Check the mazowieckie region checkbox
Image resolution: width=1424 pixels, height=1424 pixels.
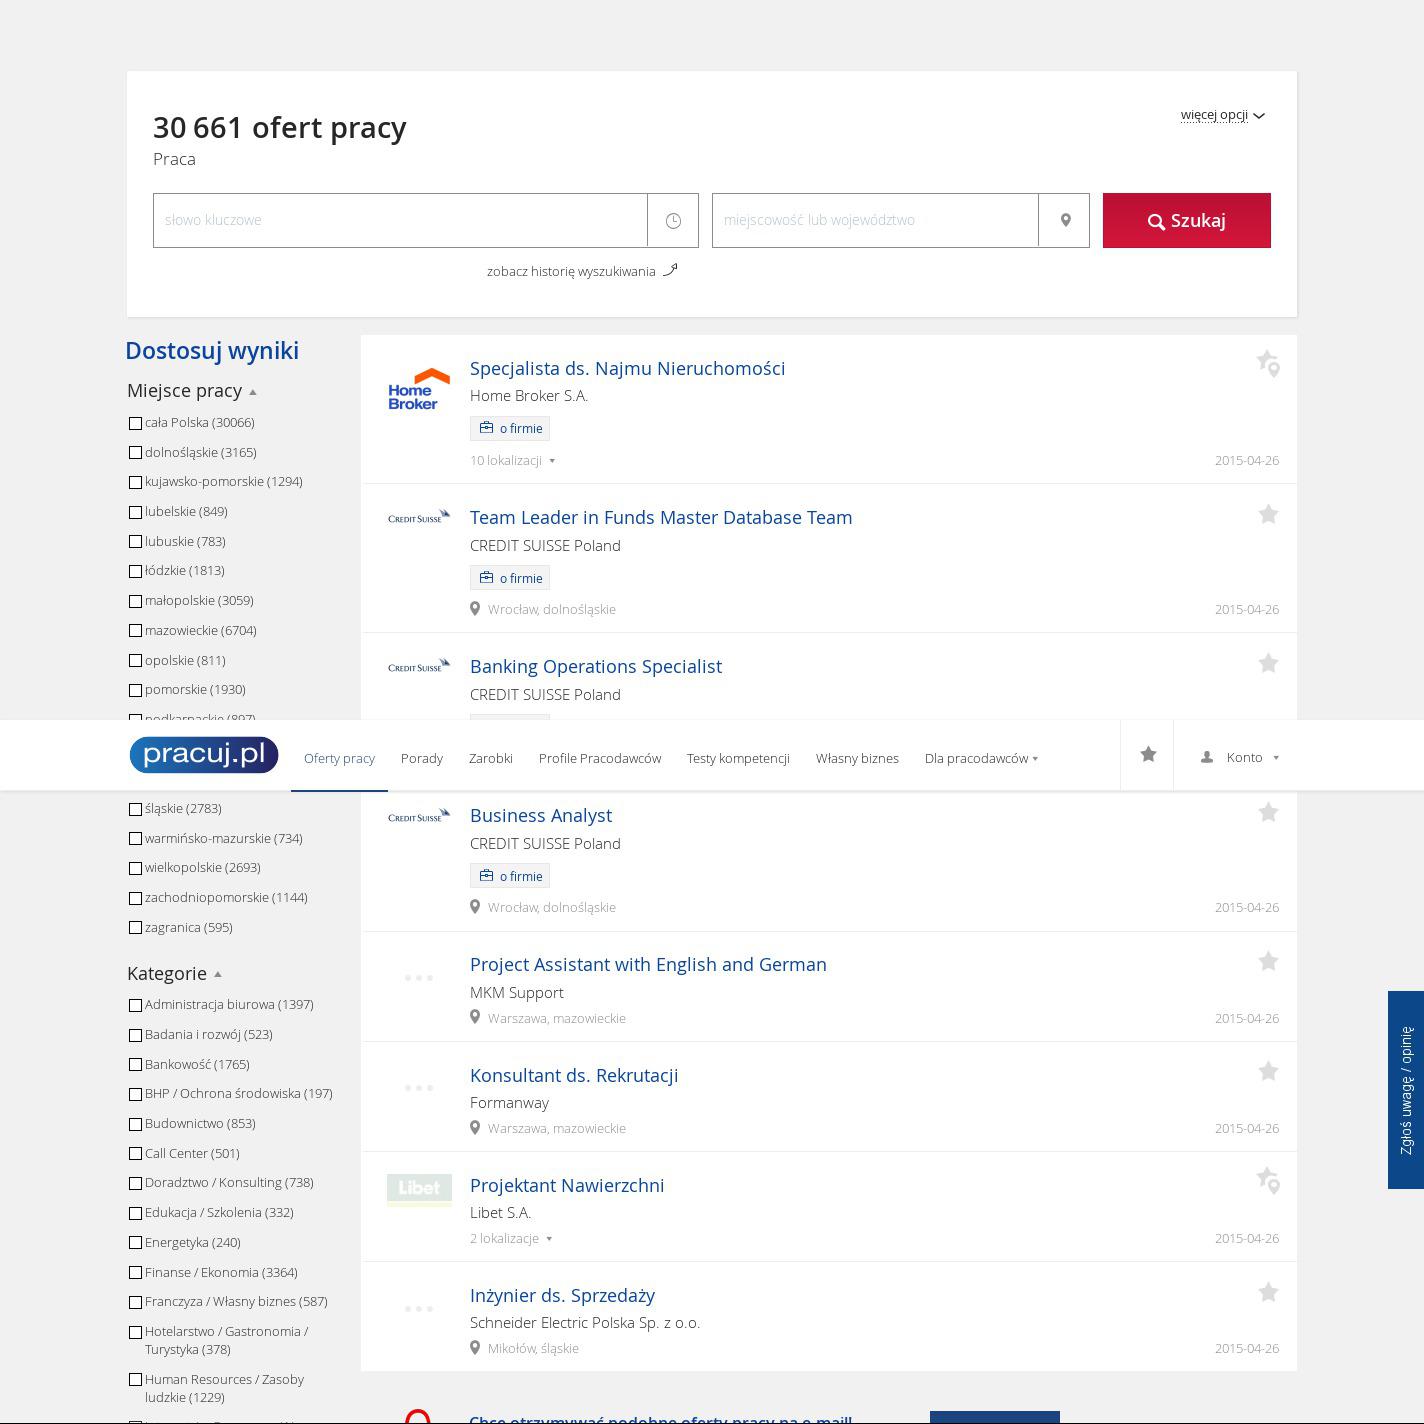pos(135,631)
